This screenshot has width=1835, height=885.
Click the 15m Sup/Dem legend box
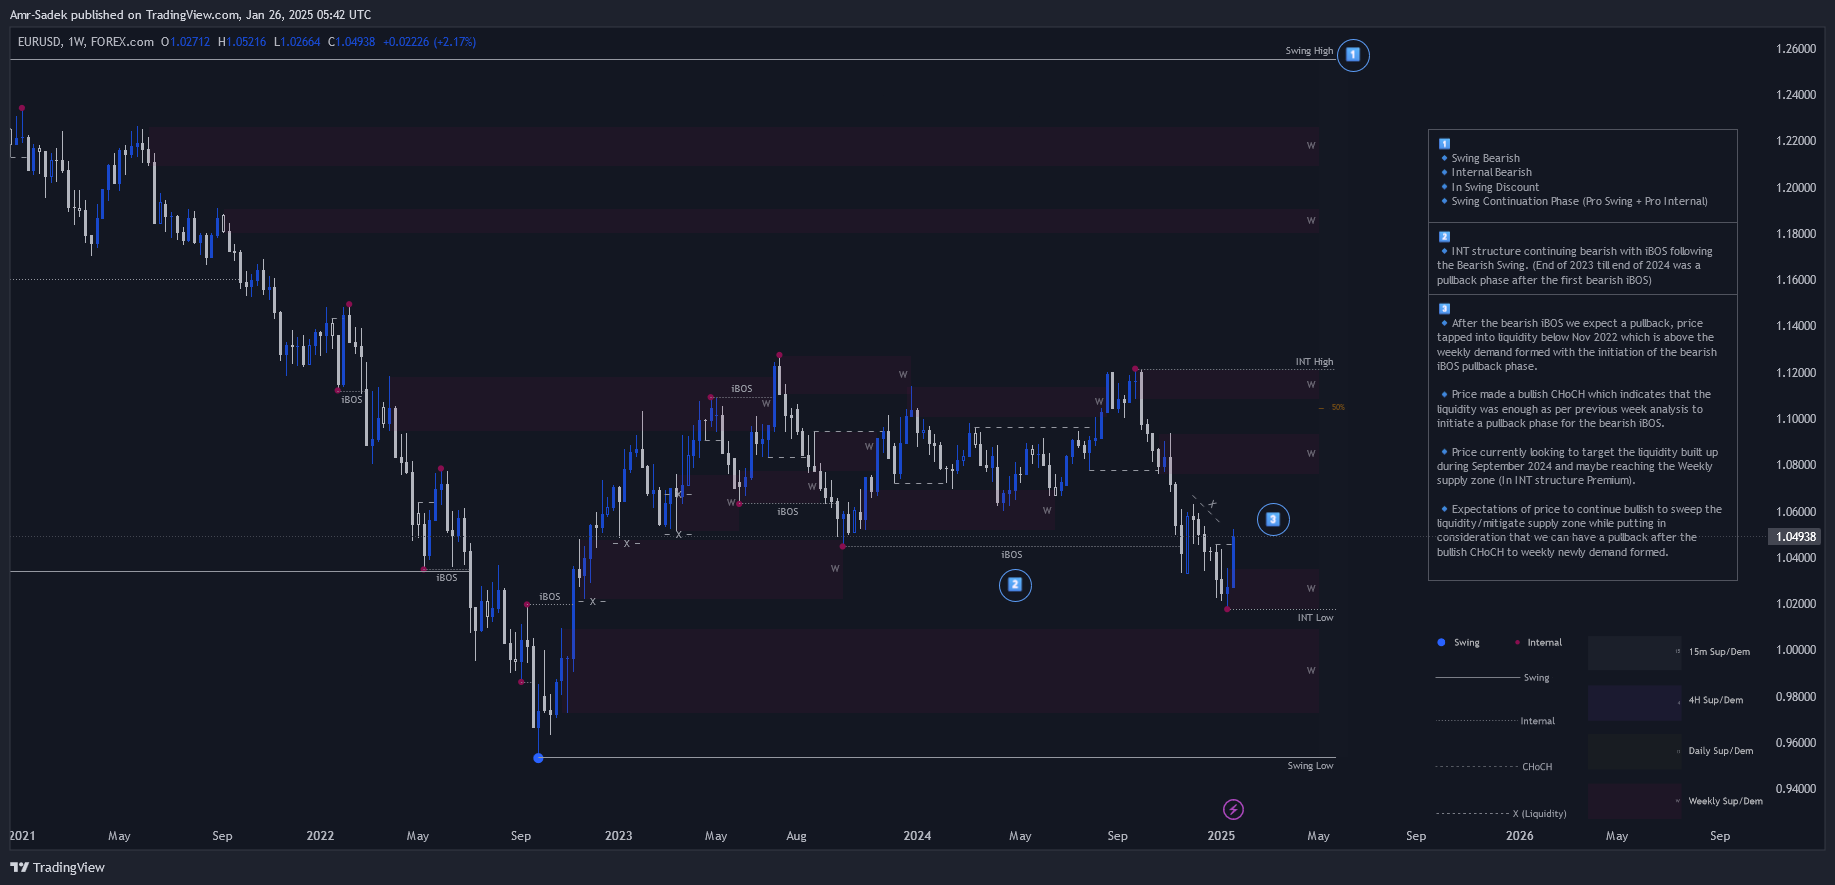1635,652
